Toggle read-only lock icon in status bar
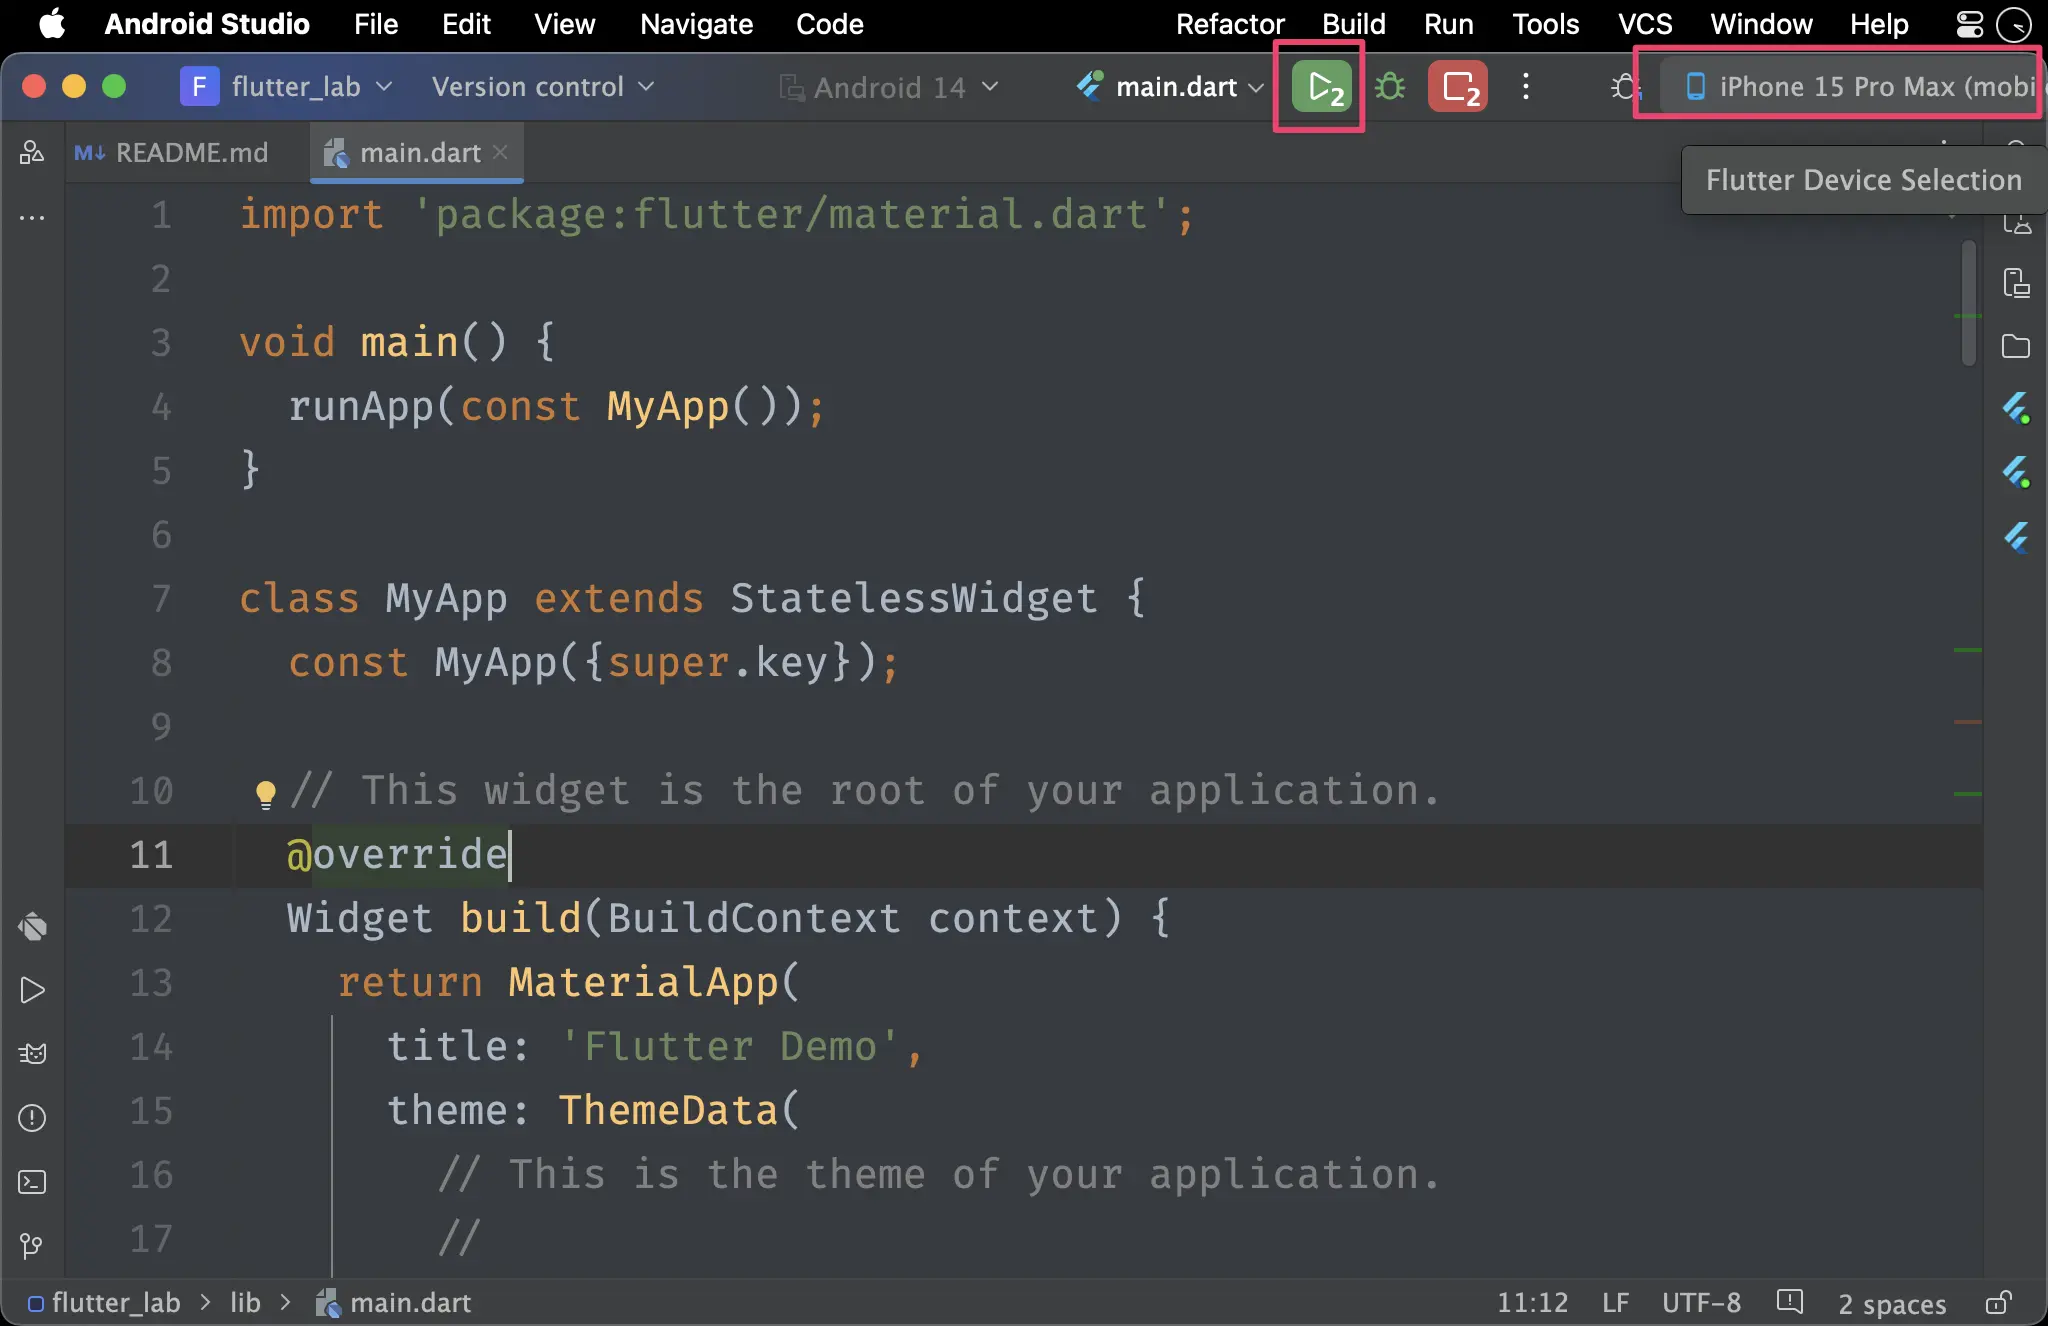This screenshot has height=1326, width=2048. coord(1998,1302)
